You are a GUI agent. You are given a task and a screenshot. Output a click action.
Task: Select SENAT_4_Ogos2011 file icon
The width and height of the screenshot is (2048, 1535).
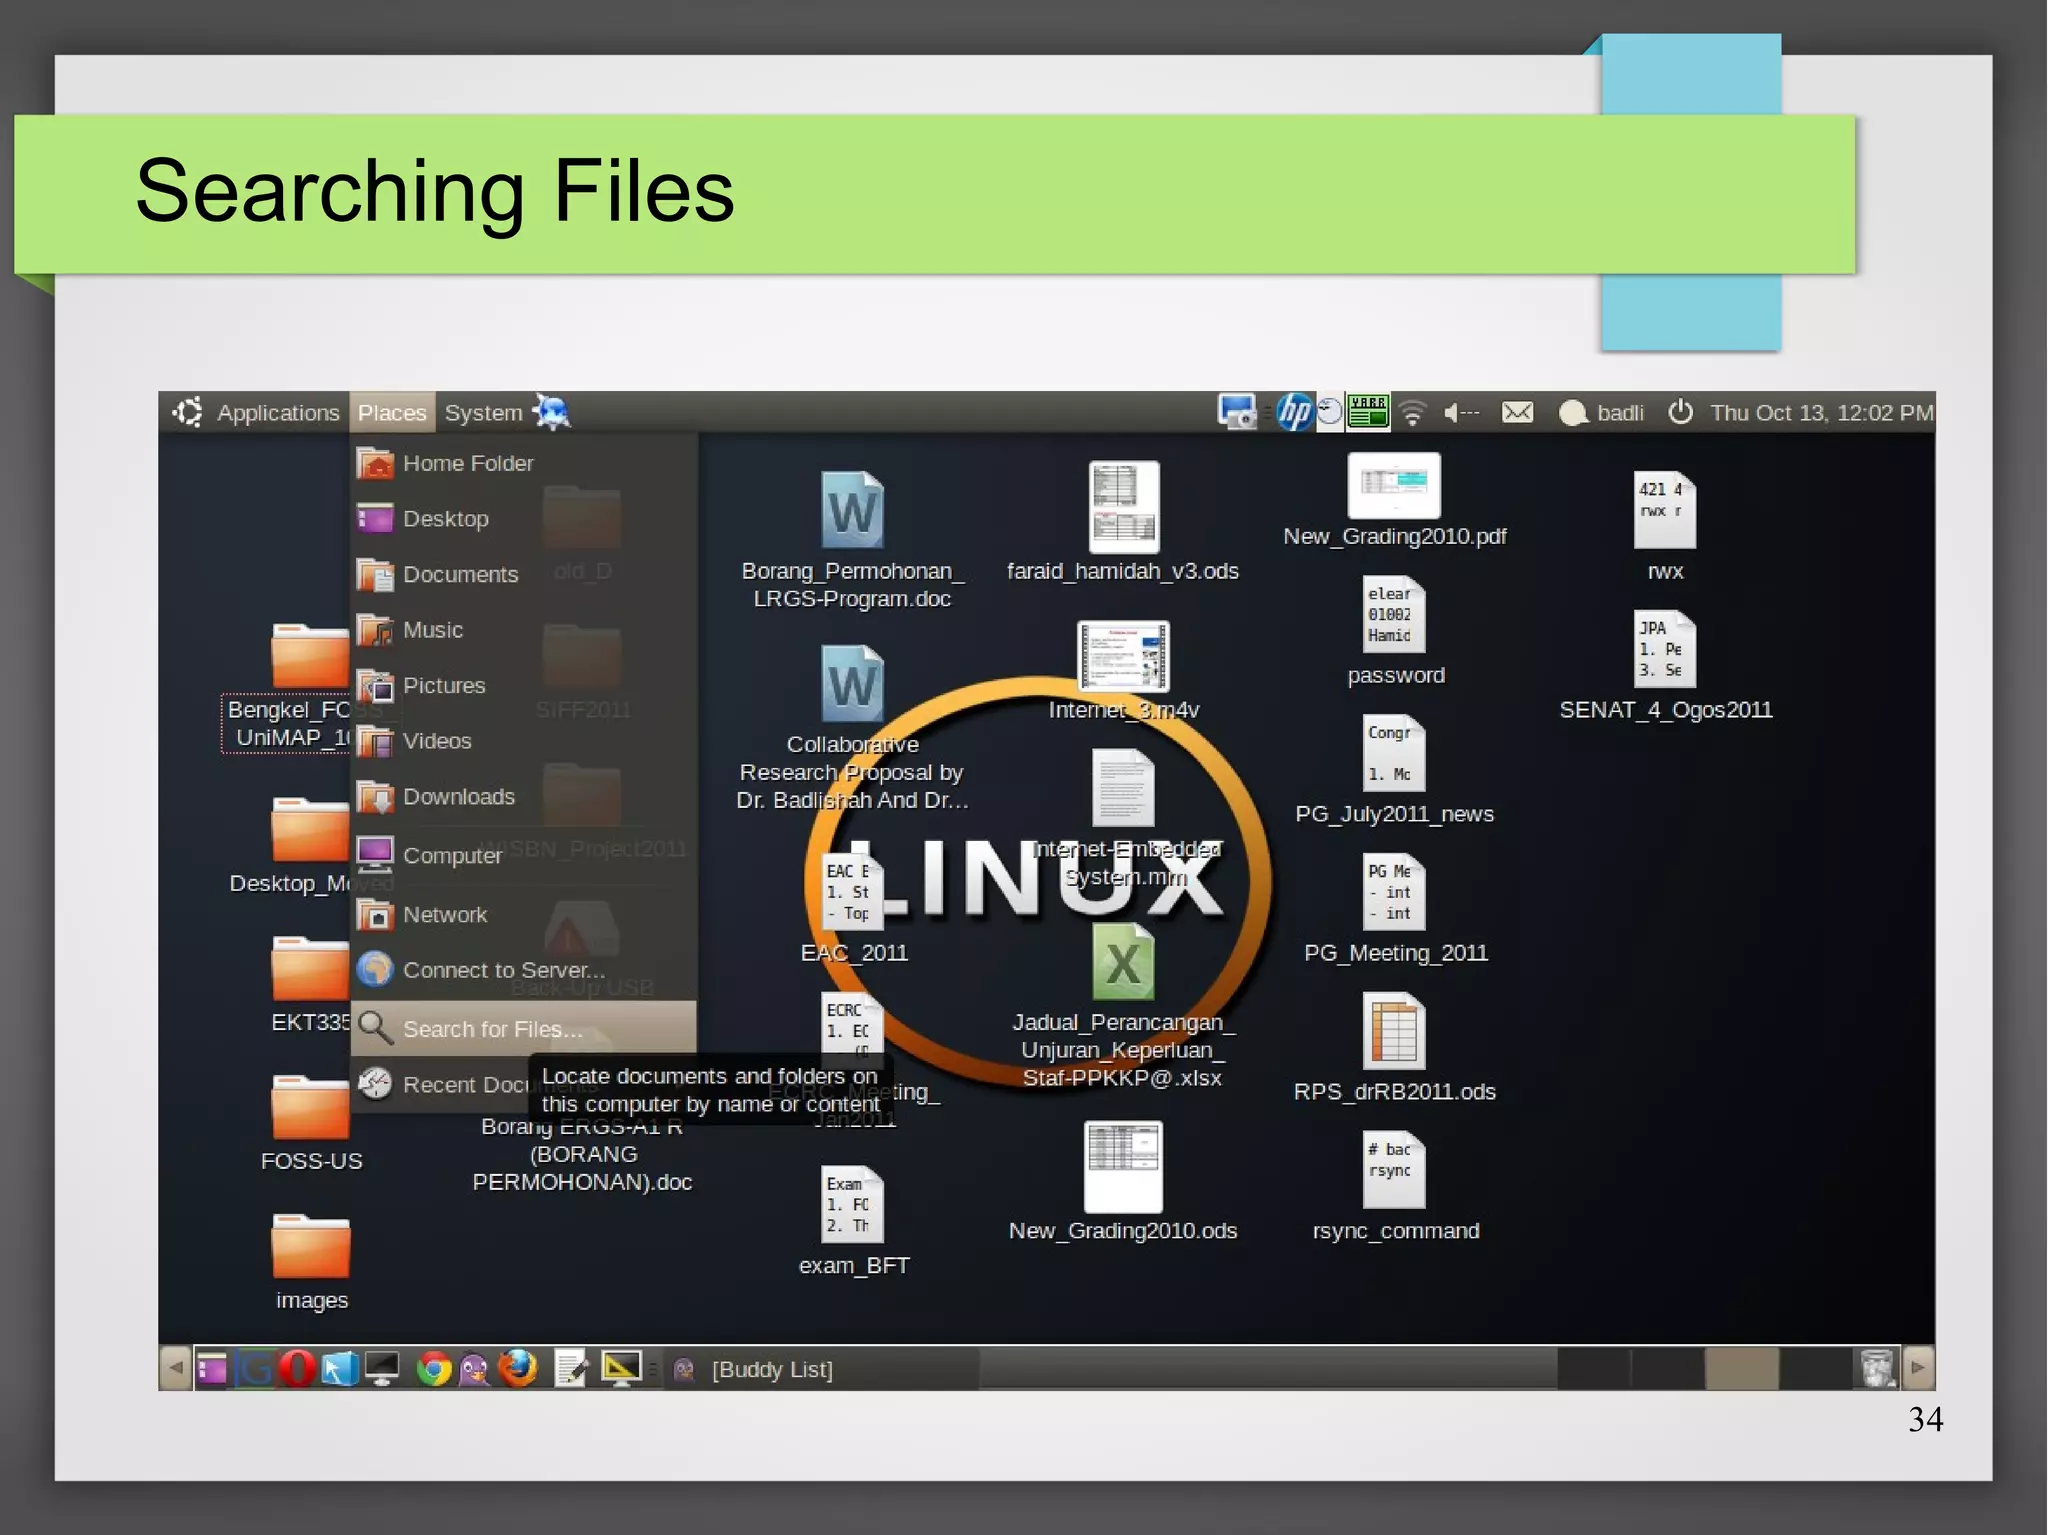tap(1665, 649)
